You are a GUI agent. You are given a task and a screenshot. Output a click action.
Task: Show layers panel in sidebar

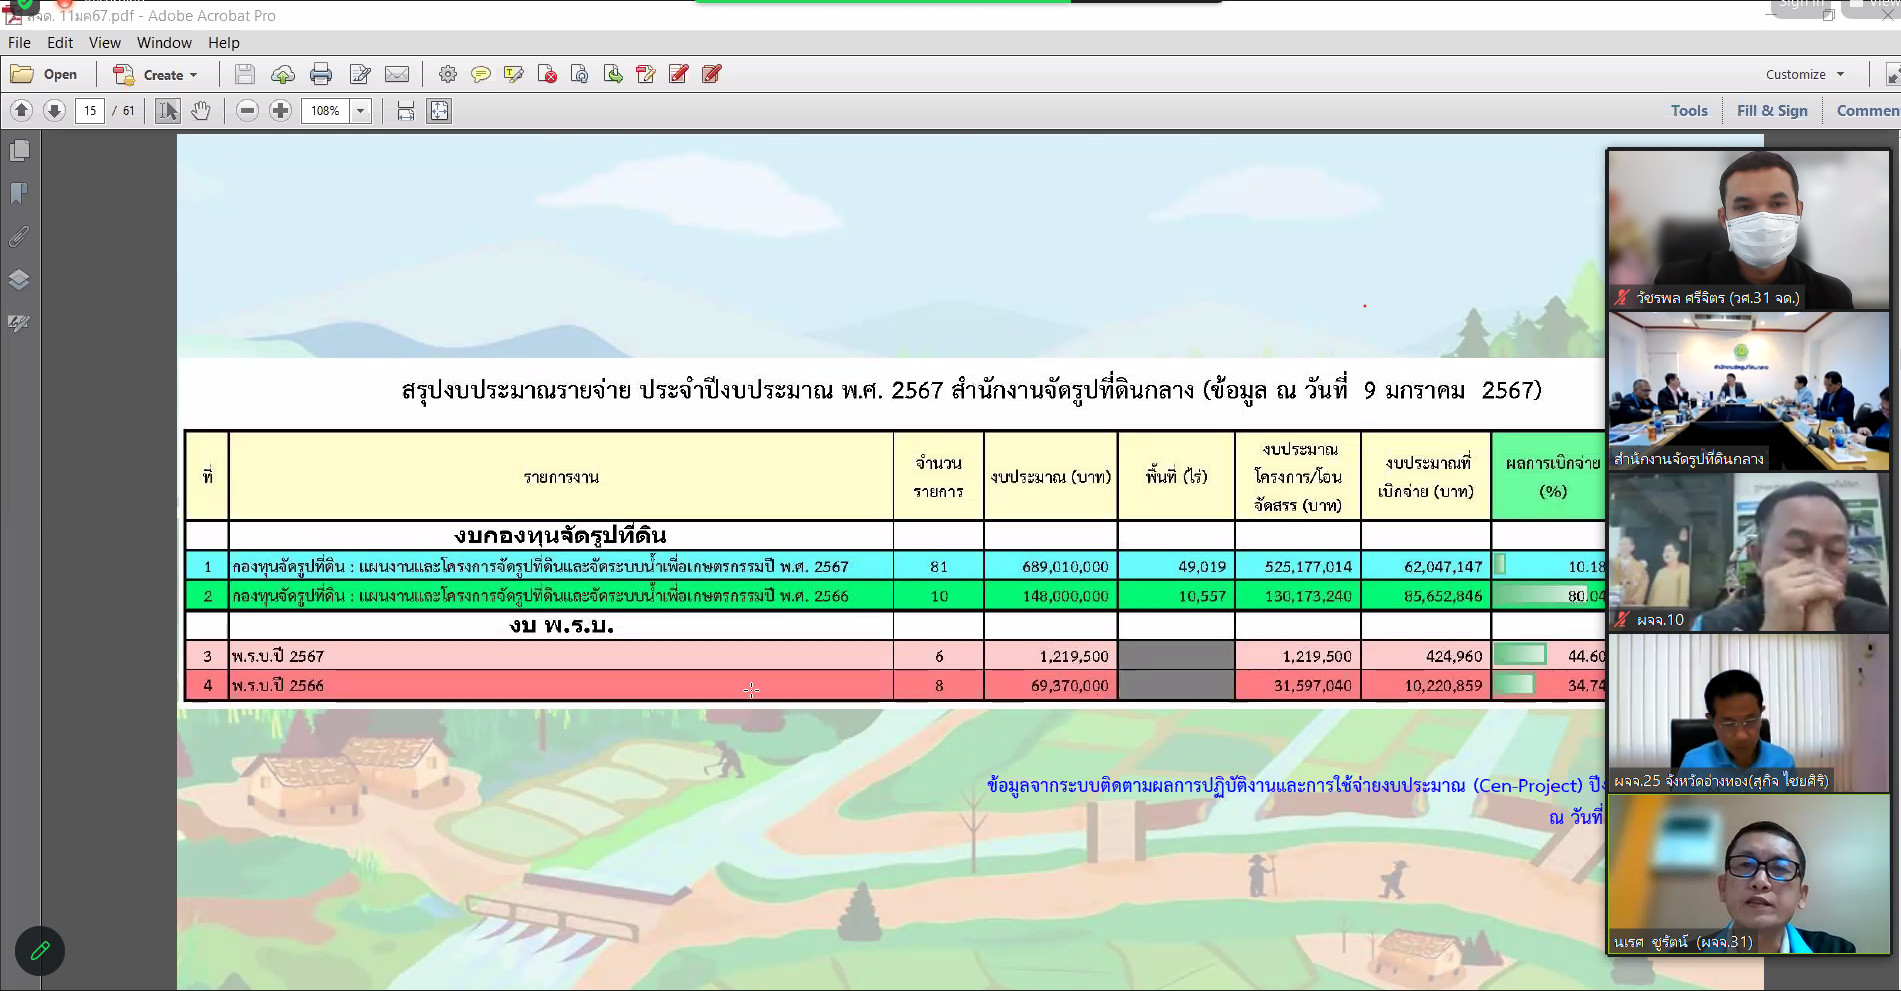[x=19, y=279]
